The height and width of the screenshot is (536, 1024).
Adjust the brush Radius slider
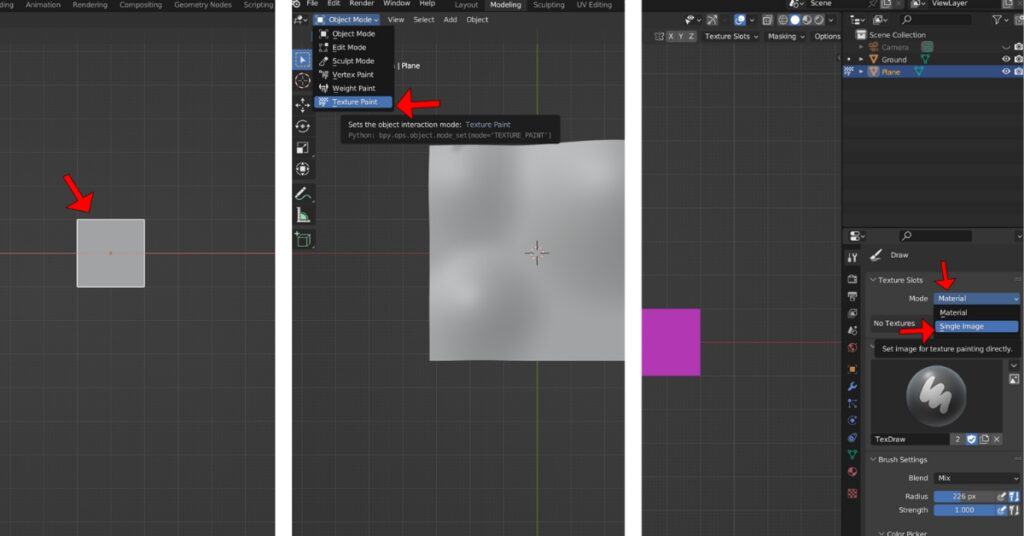point(964,496)
